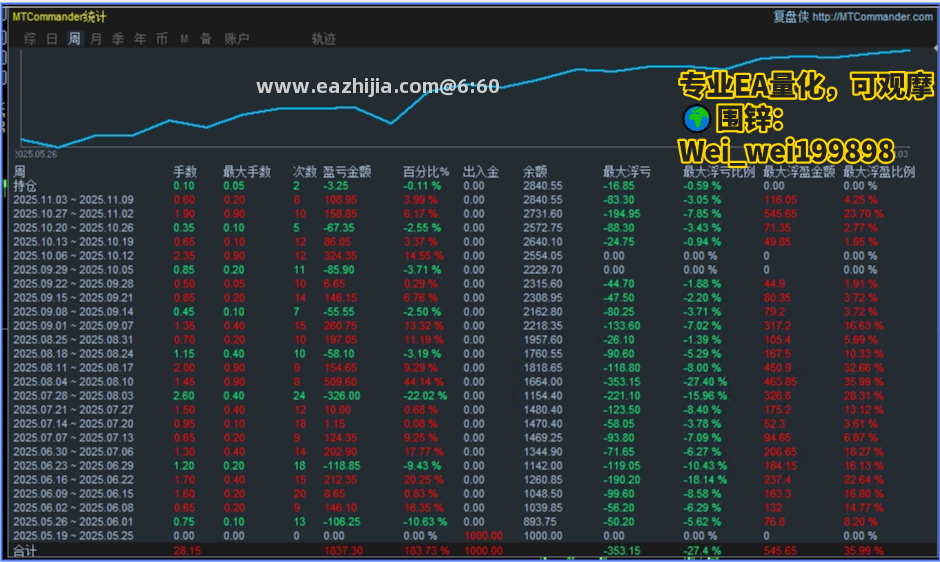The image size is (940, 562).
Task: Open the 季 quarterly tab
Action: click(x=118, y=39)
